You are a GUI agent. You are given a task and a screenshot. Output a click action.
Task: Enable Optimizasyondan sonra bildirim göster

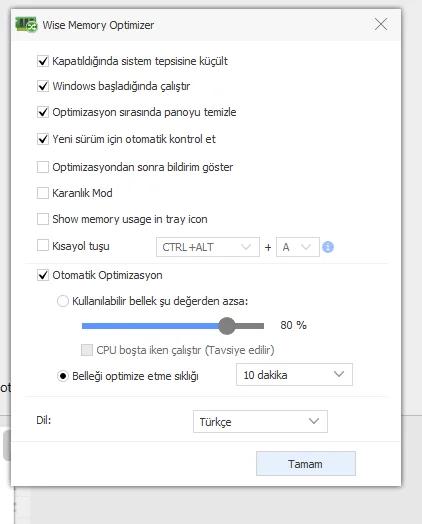[43, 167]
